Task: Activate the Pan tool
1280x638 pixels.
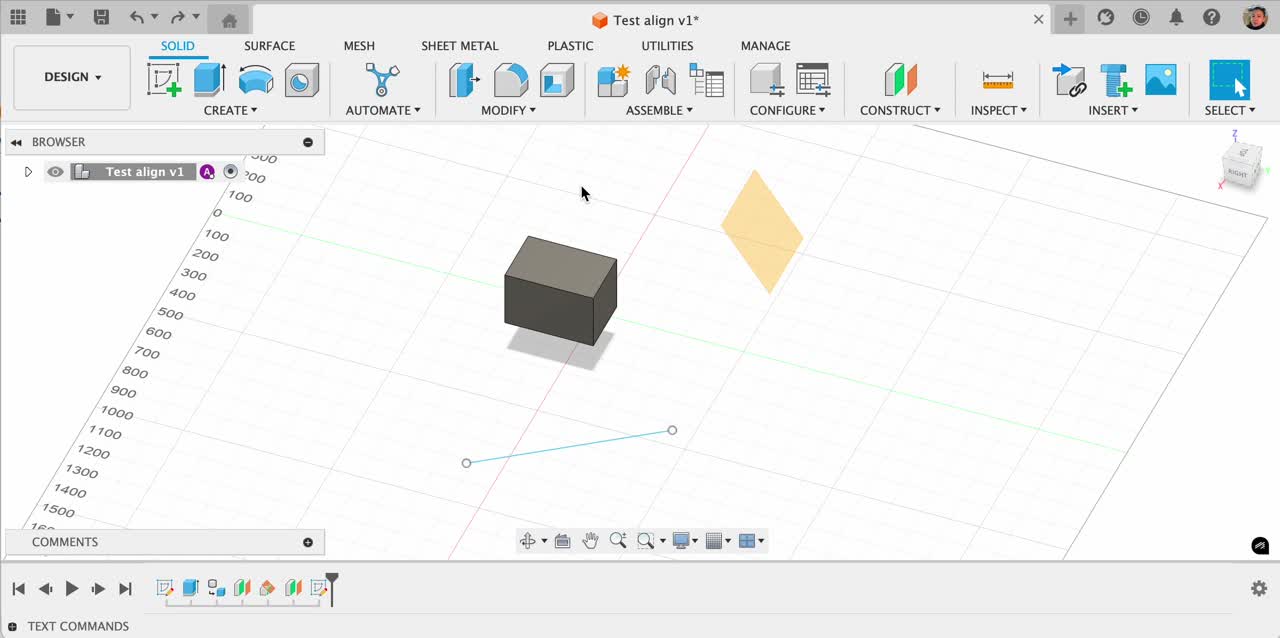Action: (x=590, y=540)
